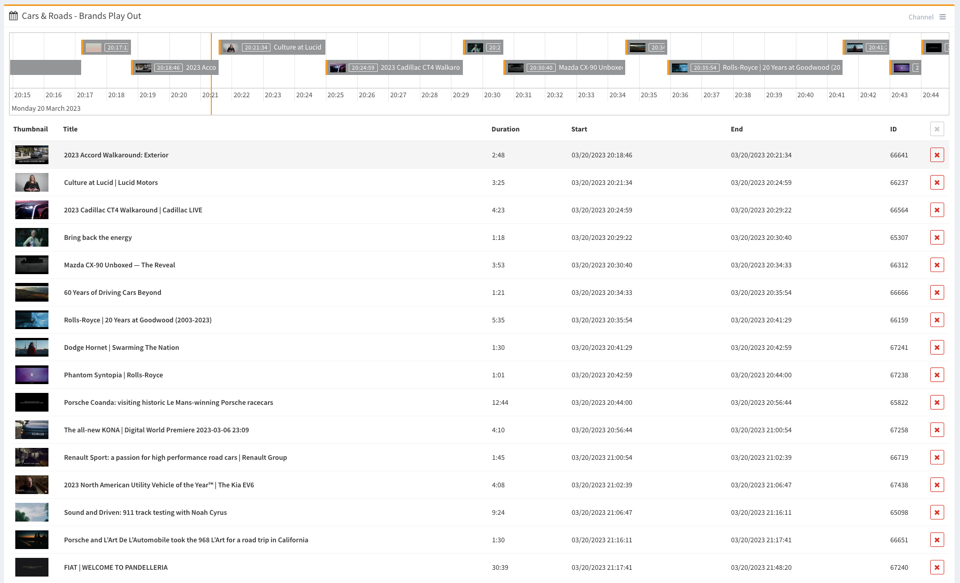Select Rolls-Royce 20 Years timeline clip

point(755,67)
